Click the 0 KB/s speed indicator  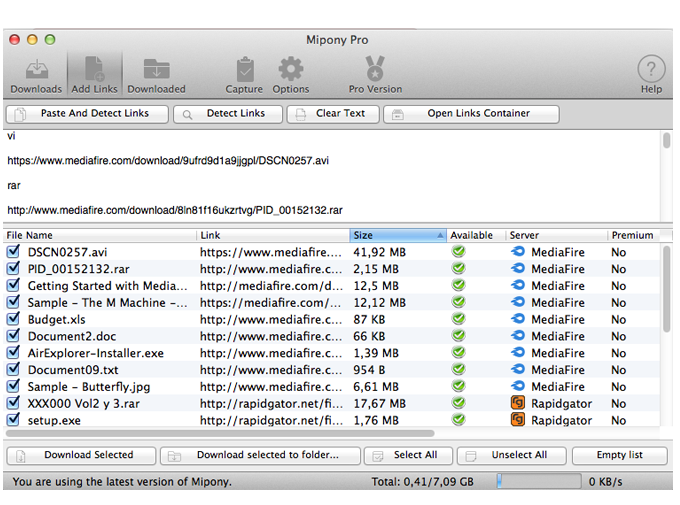[605, 482]
